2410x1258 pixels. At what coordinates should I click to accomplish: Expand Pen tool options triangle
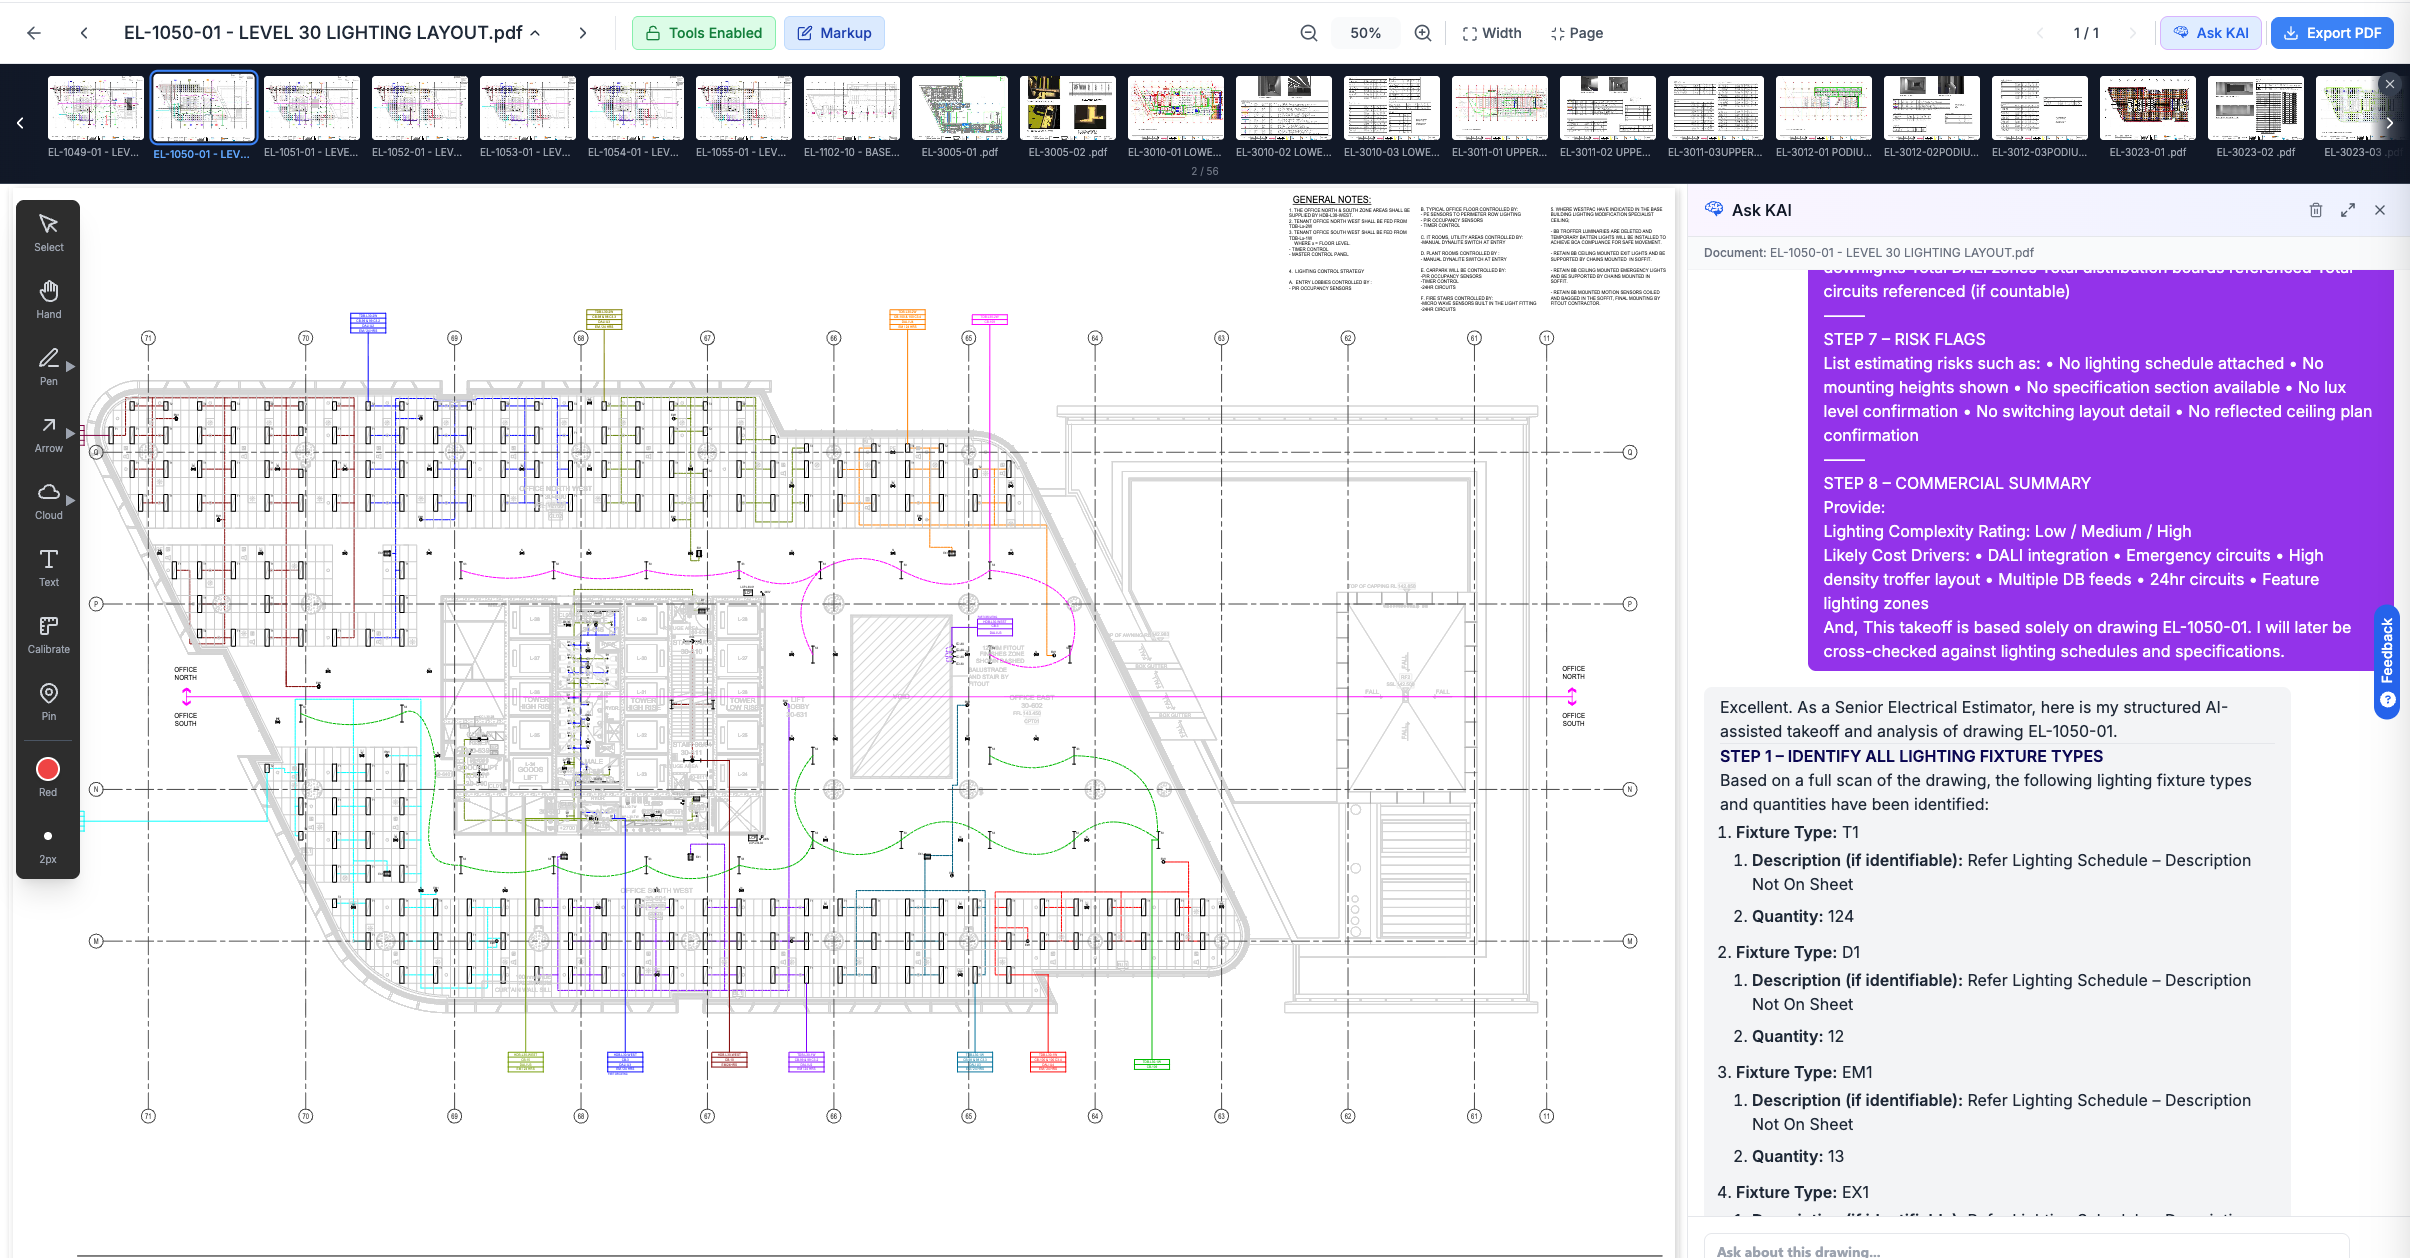click(71, 366)
